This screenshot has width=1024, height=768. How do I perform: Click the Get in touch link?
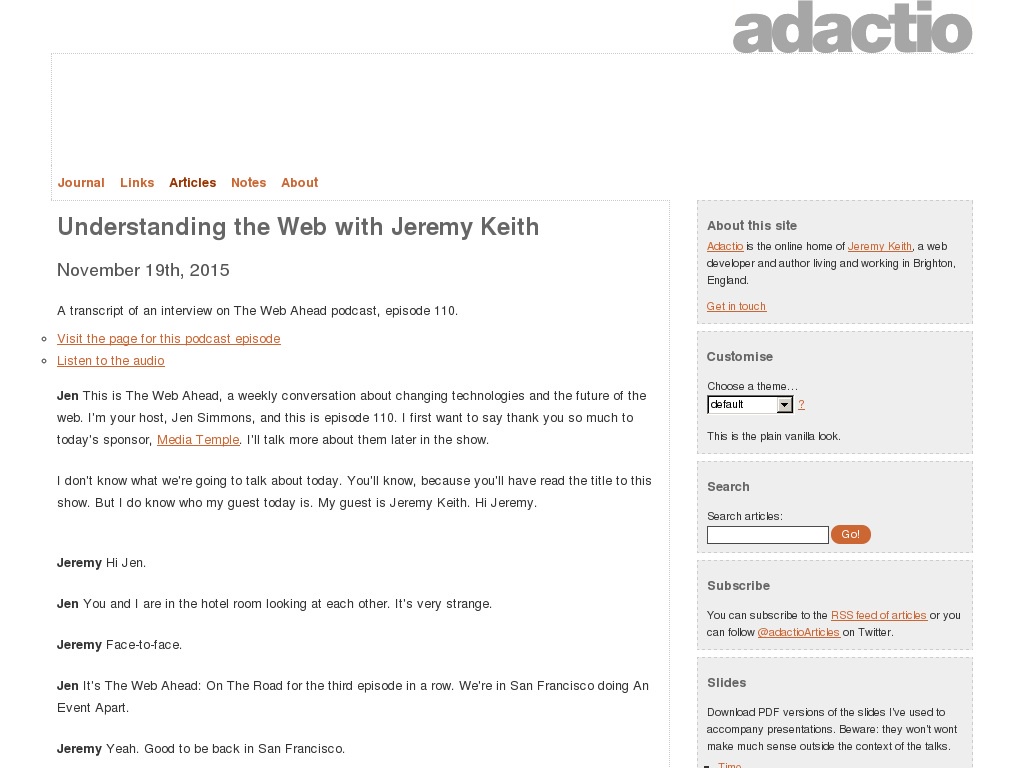coord(736,306)
